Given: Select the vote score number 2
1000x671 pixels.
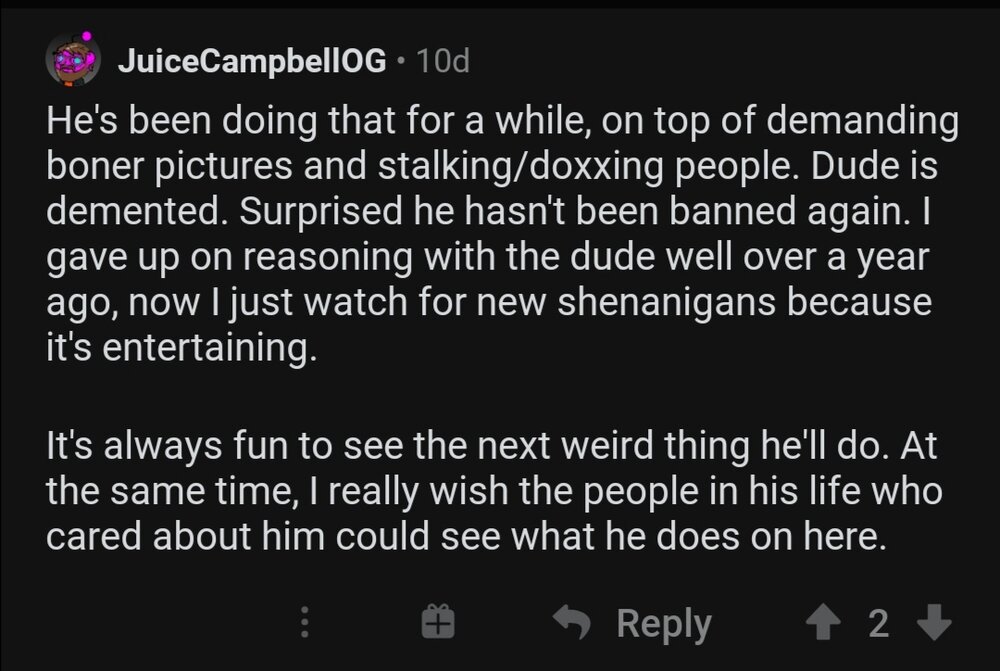Looking at the screenshot, I should 878,622.
